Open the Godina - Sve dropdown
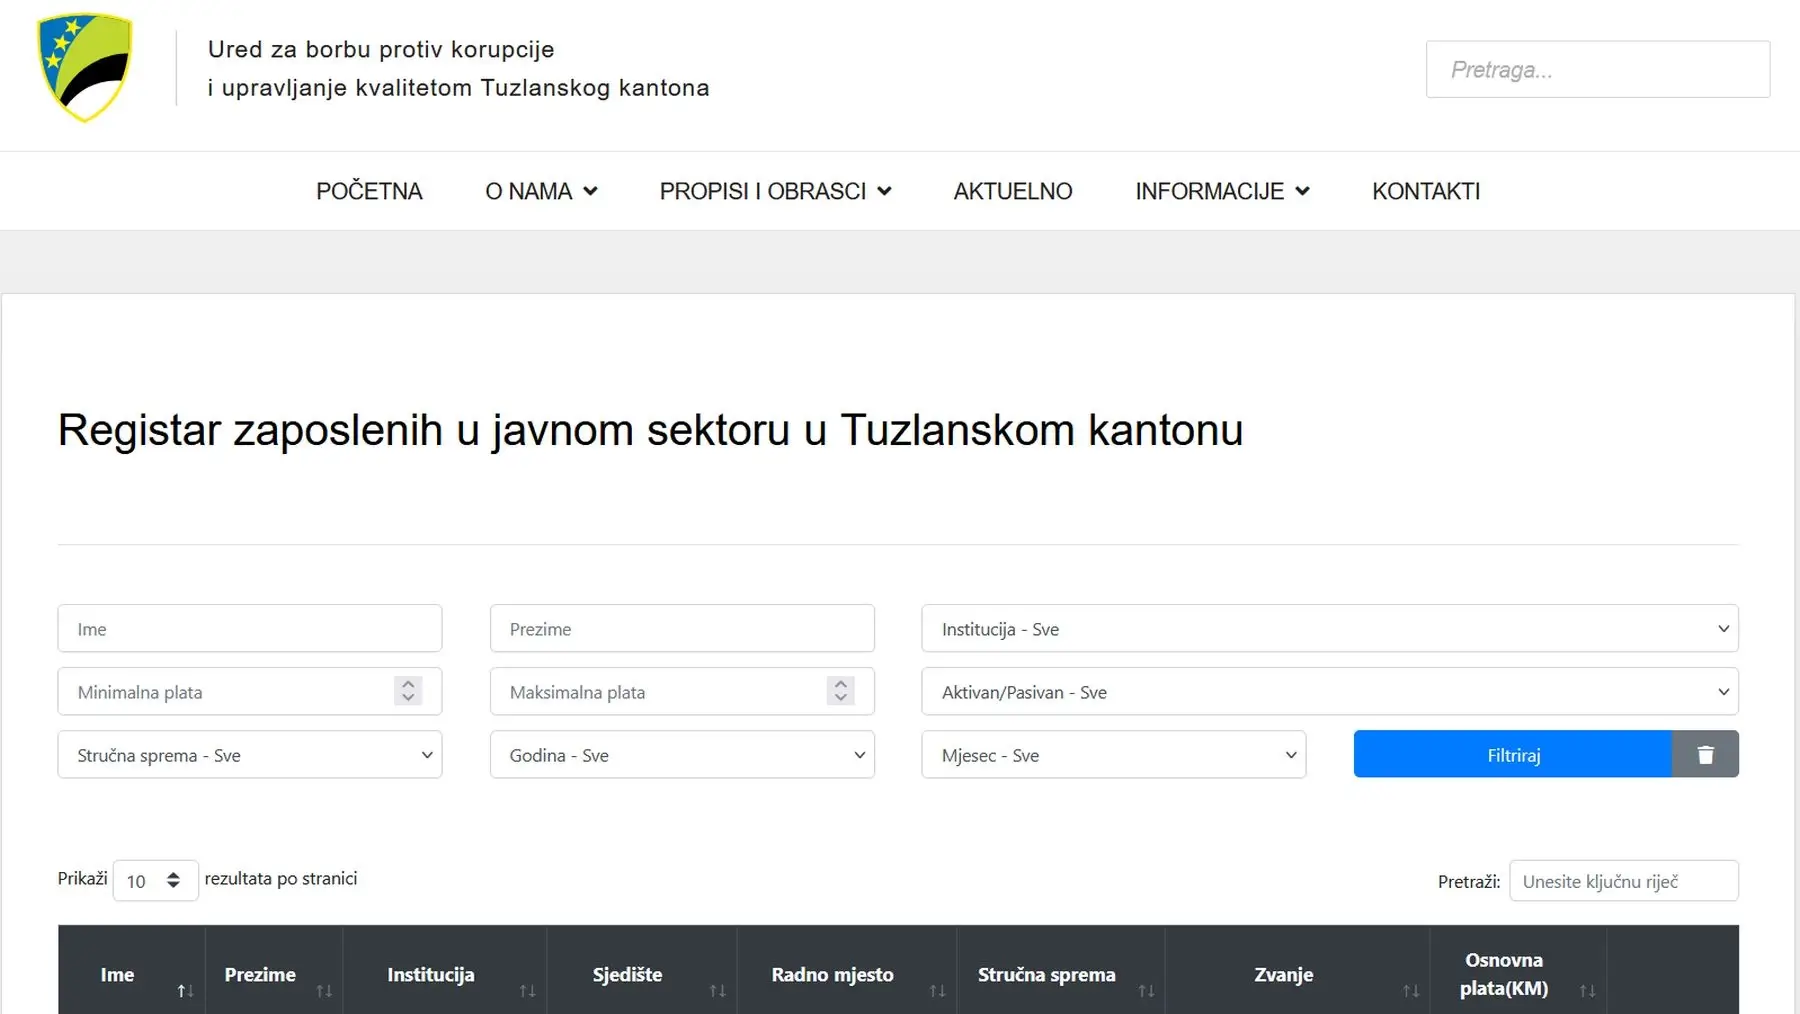The height and width of the screenshot is (1014, 1800). pyautogui.click(x=681, y=755)
